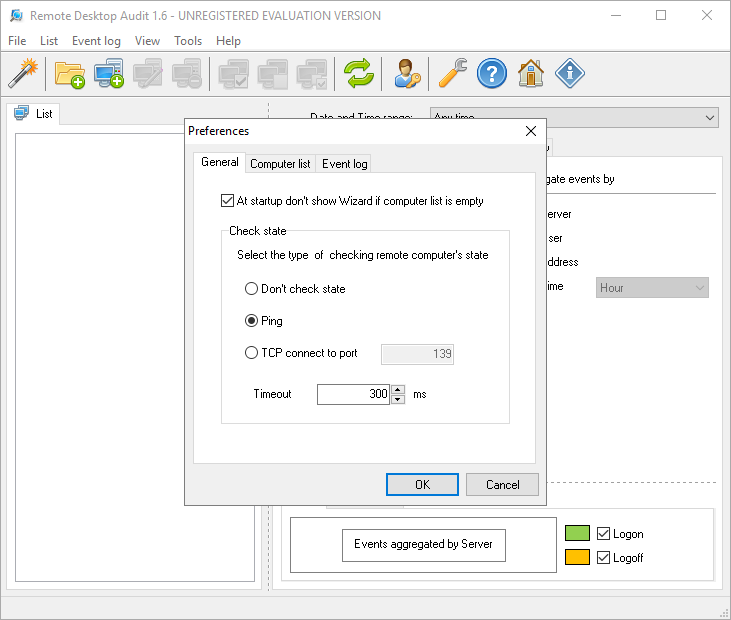Select the List tab in main window

34,114
